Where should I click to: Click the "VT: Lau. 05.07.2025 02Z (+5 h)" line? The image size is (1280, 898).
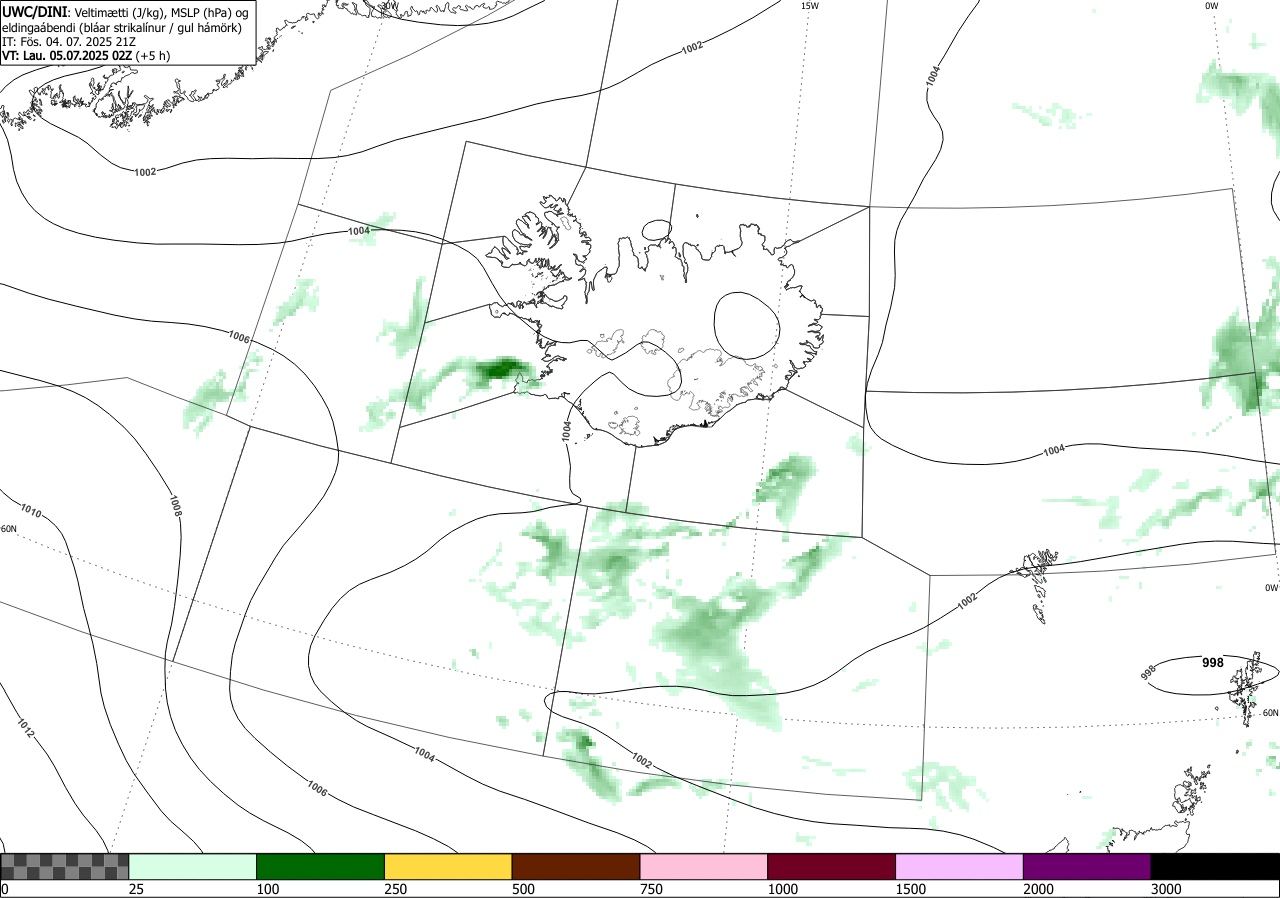pyautogui.click(x=86, y=55)
